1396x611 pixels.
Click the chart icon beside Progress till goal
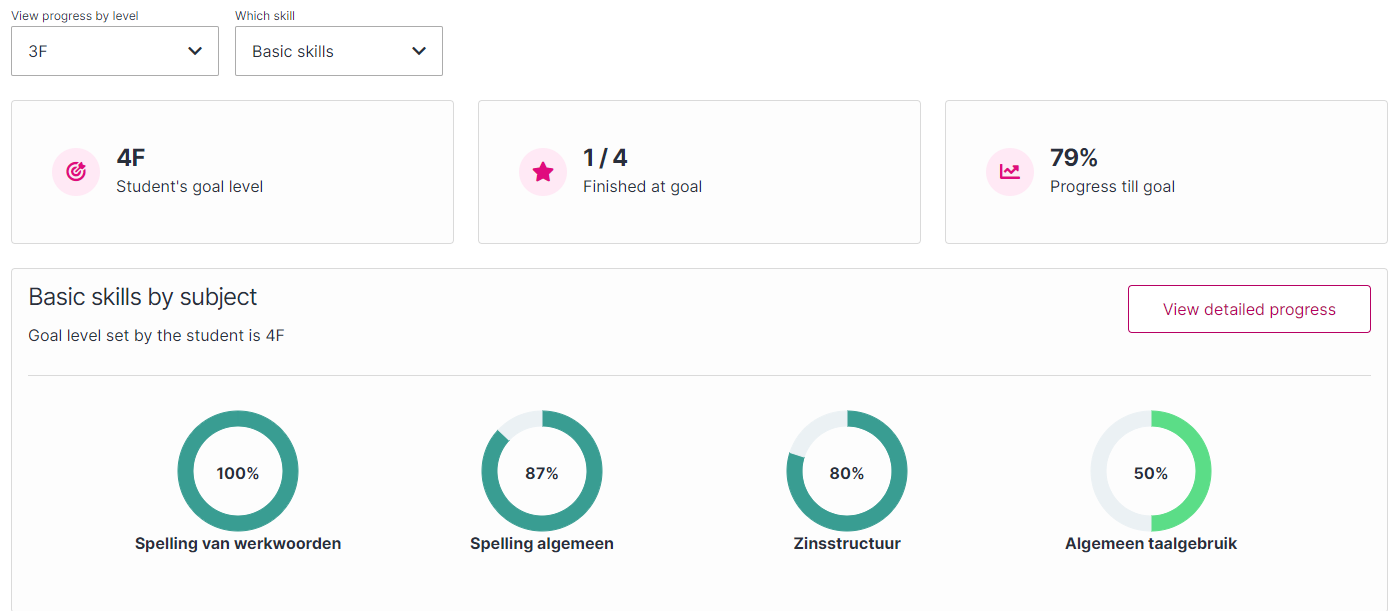click(x=1010, y=172)
